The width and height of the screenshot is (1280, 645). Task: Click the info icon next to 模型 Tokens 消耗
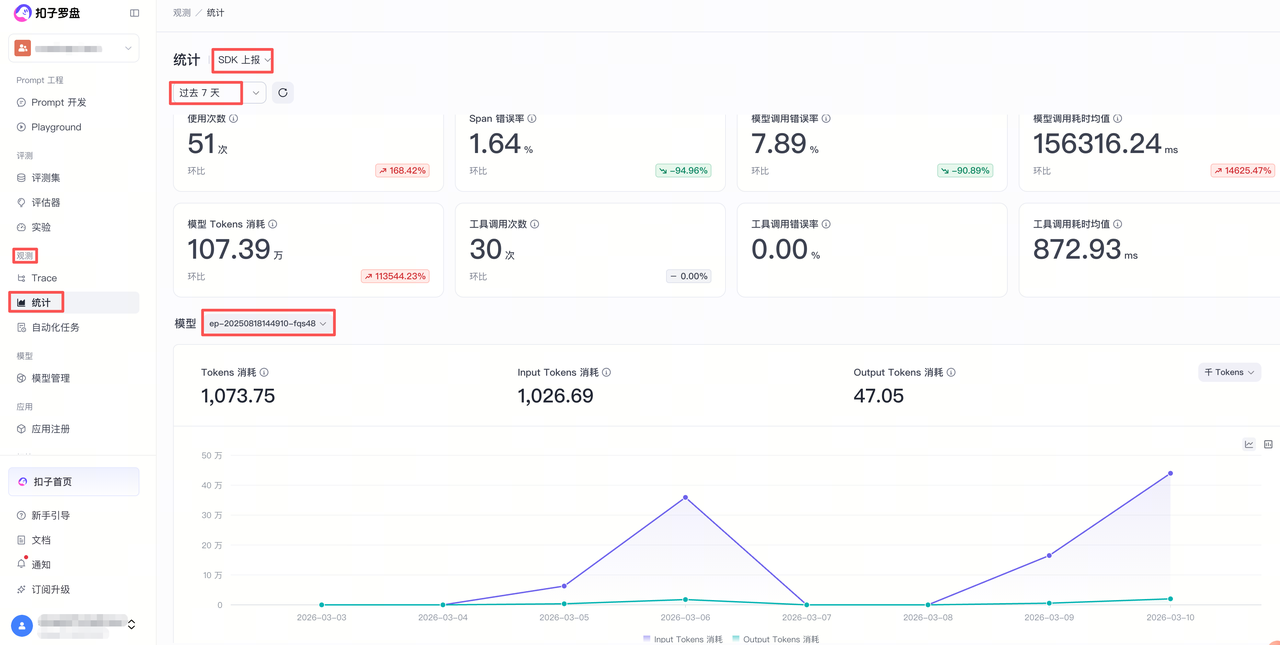272,224
